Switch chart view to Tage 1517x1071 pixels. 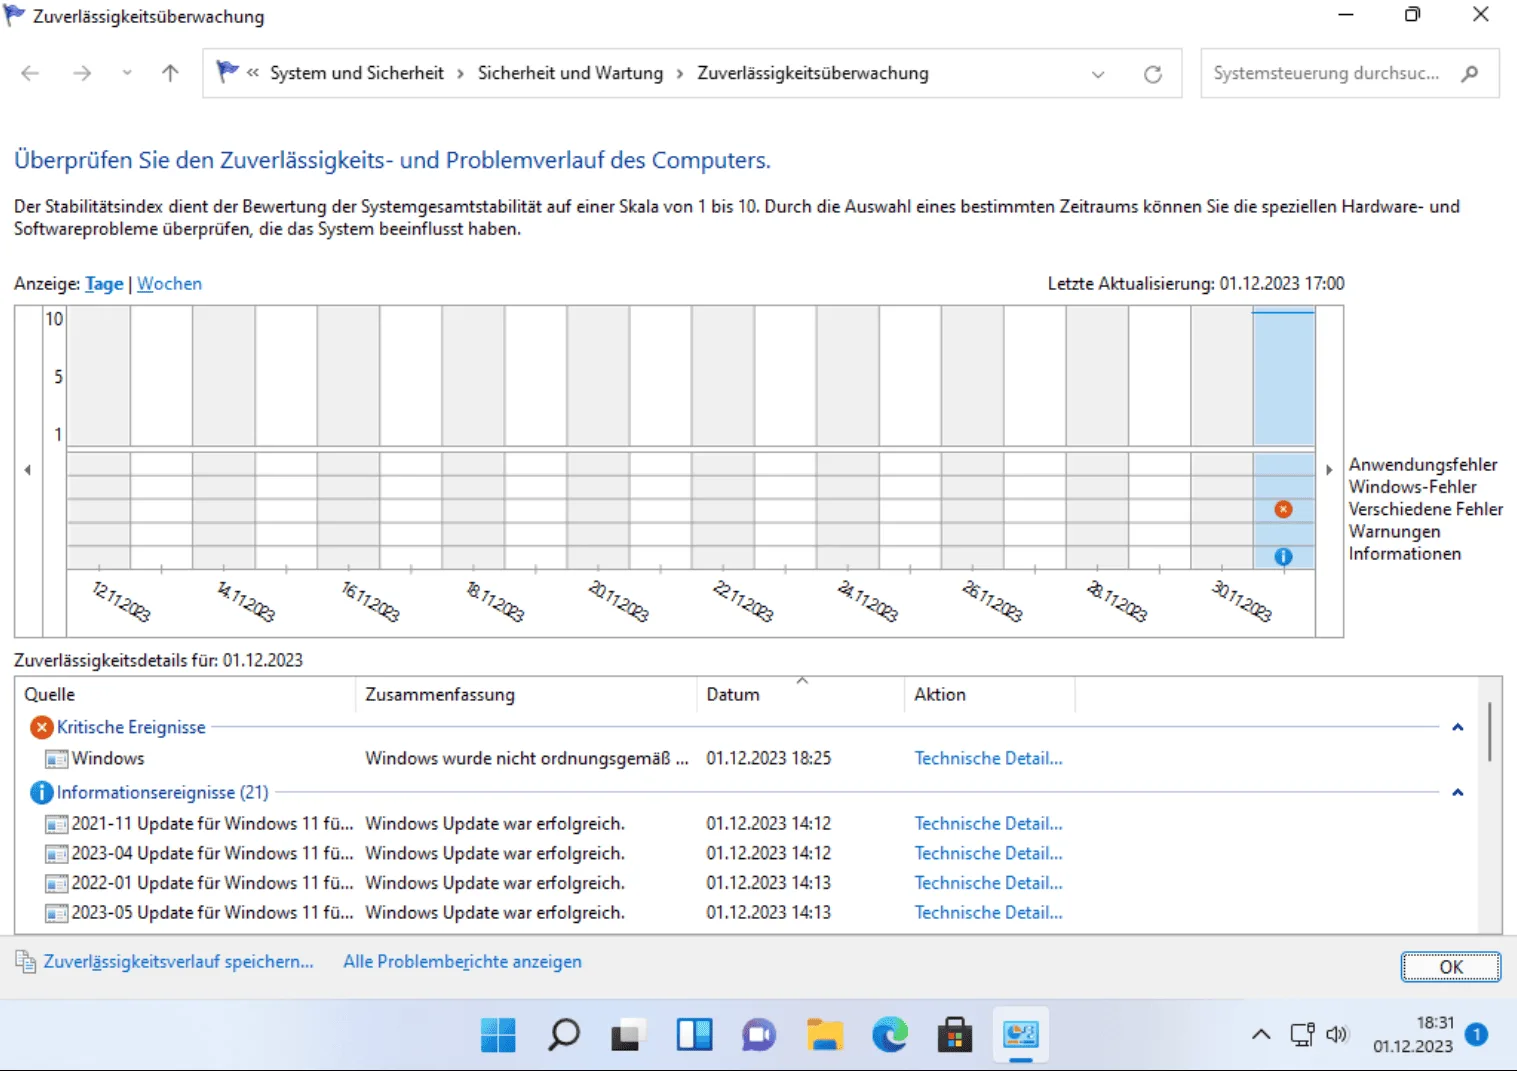tap(104, 284)
